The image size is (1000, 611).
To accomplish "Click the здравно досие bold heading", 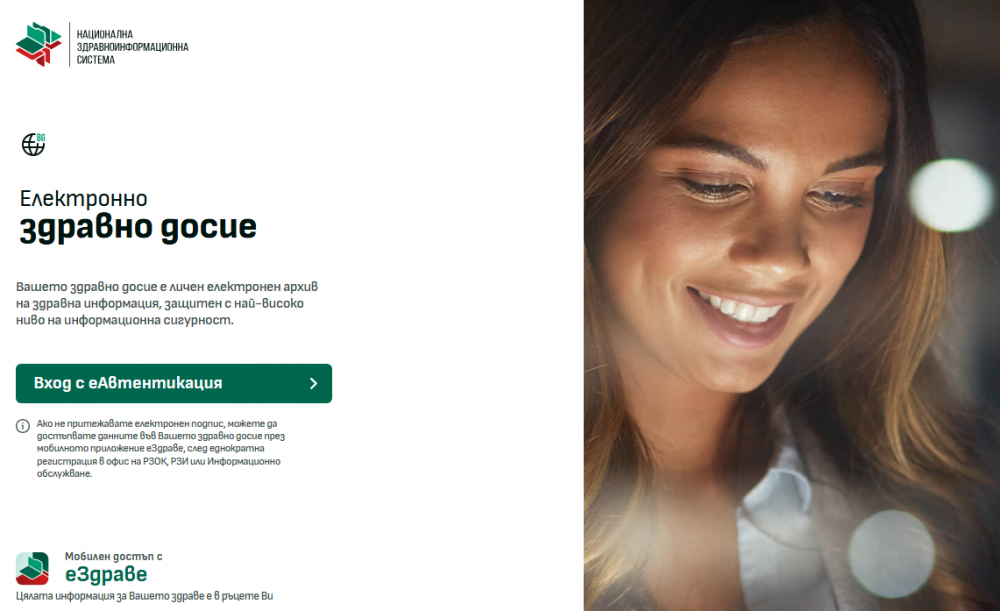I will pos(138,228).
